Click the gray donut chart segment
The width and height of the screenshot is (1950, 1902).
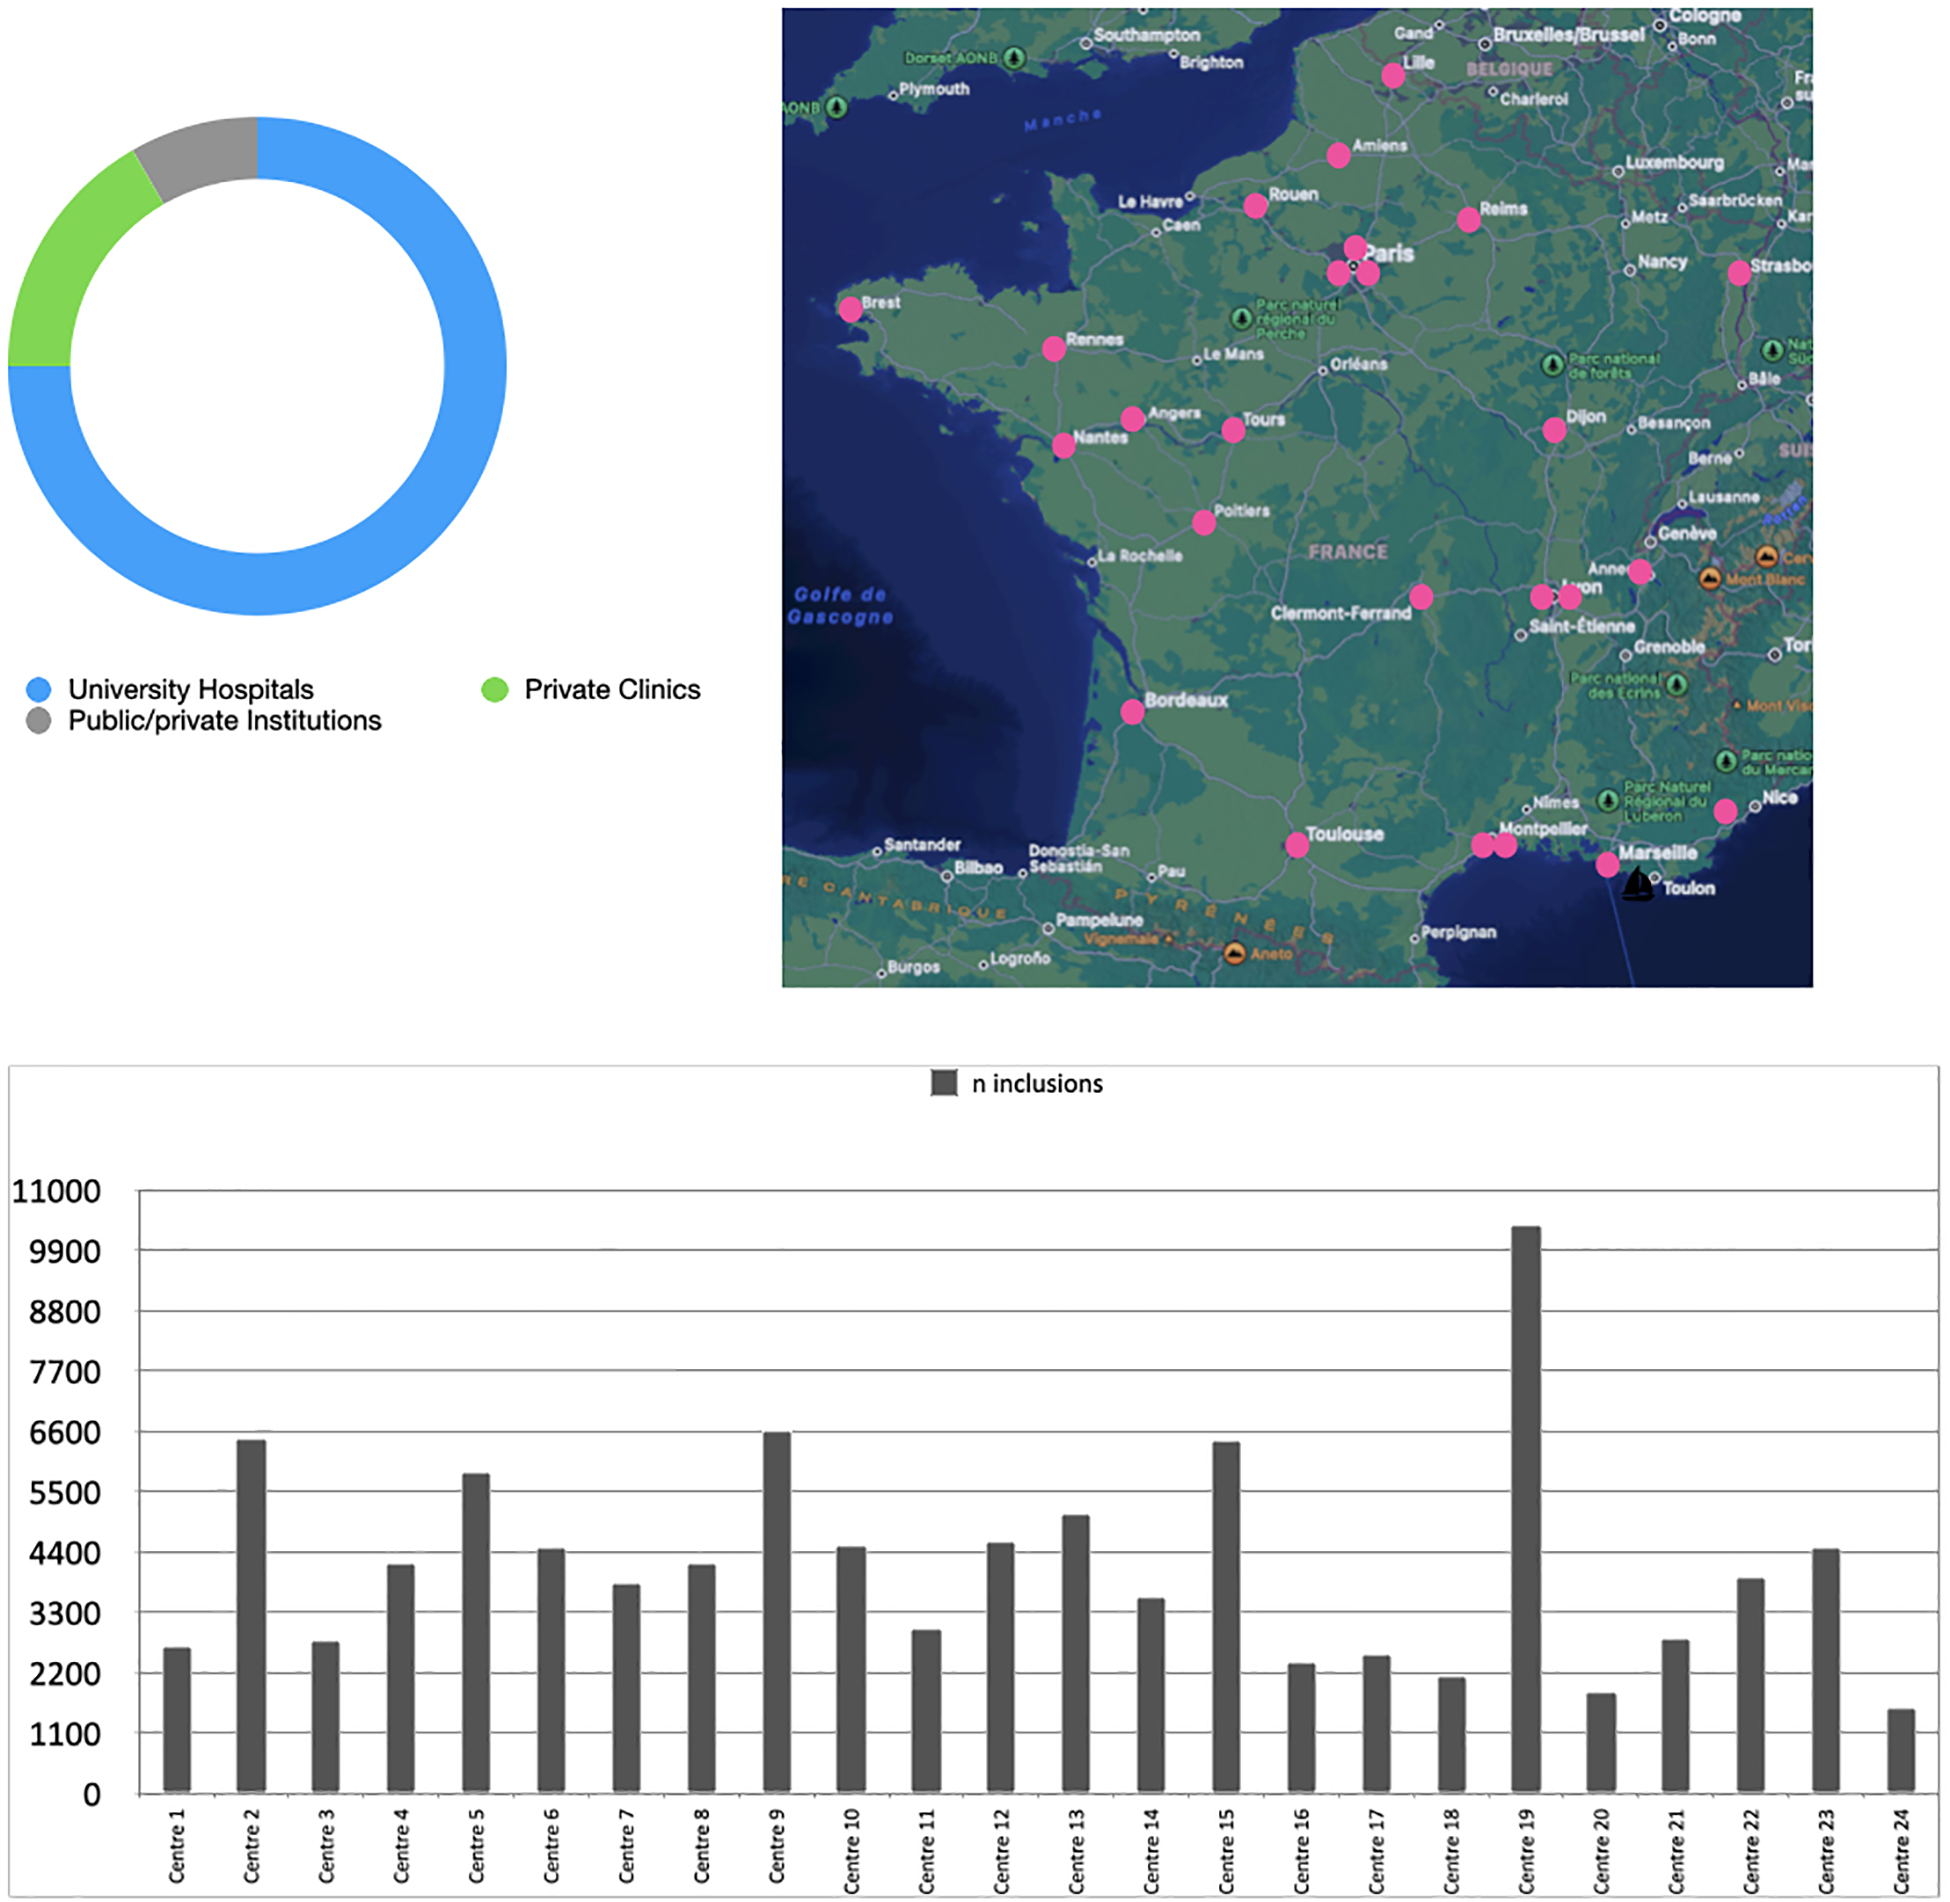[x=200, y=155]
